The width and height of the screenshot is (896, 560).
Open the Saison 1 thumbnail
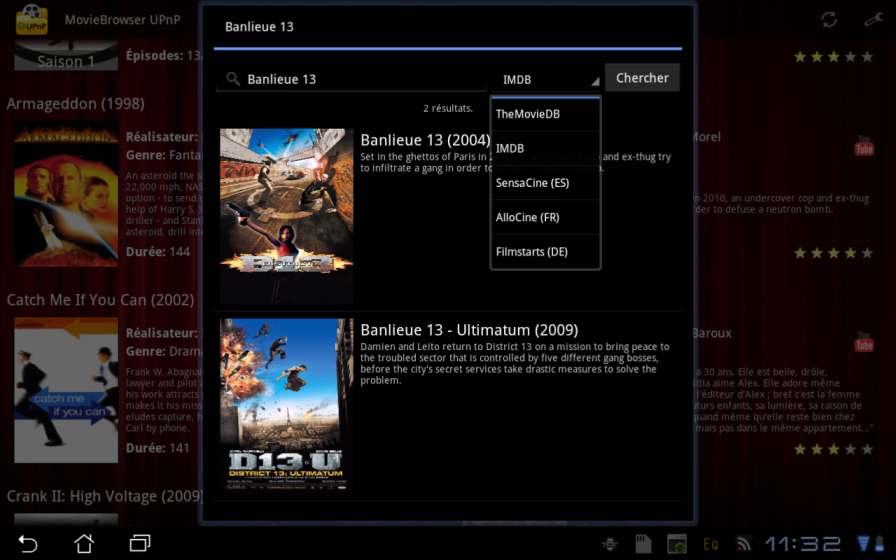66,55
